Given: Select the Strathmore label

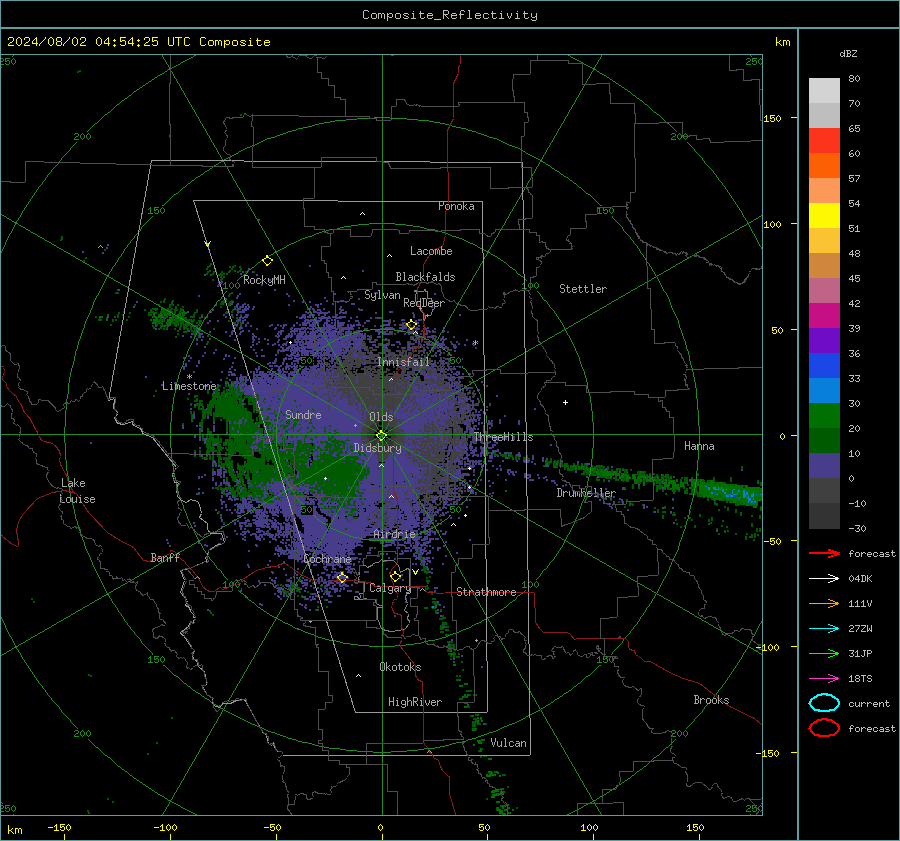Looking at the screenshot, I should [486, 592].
